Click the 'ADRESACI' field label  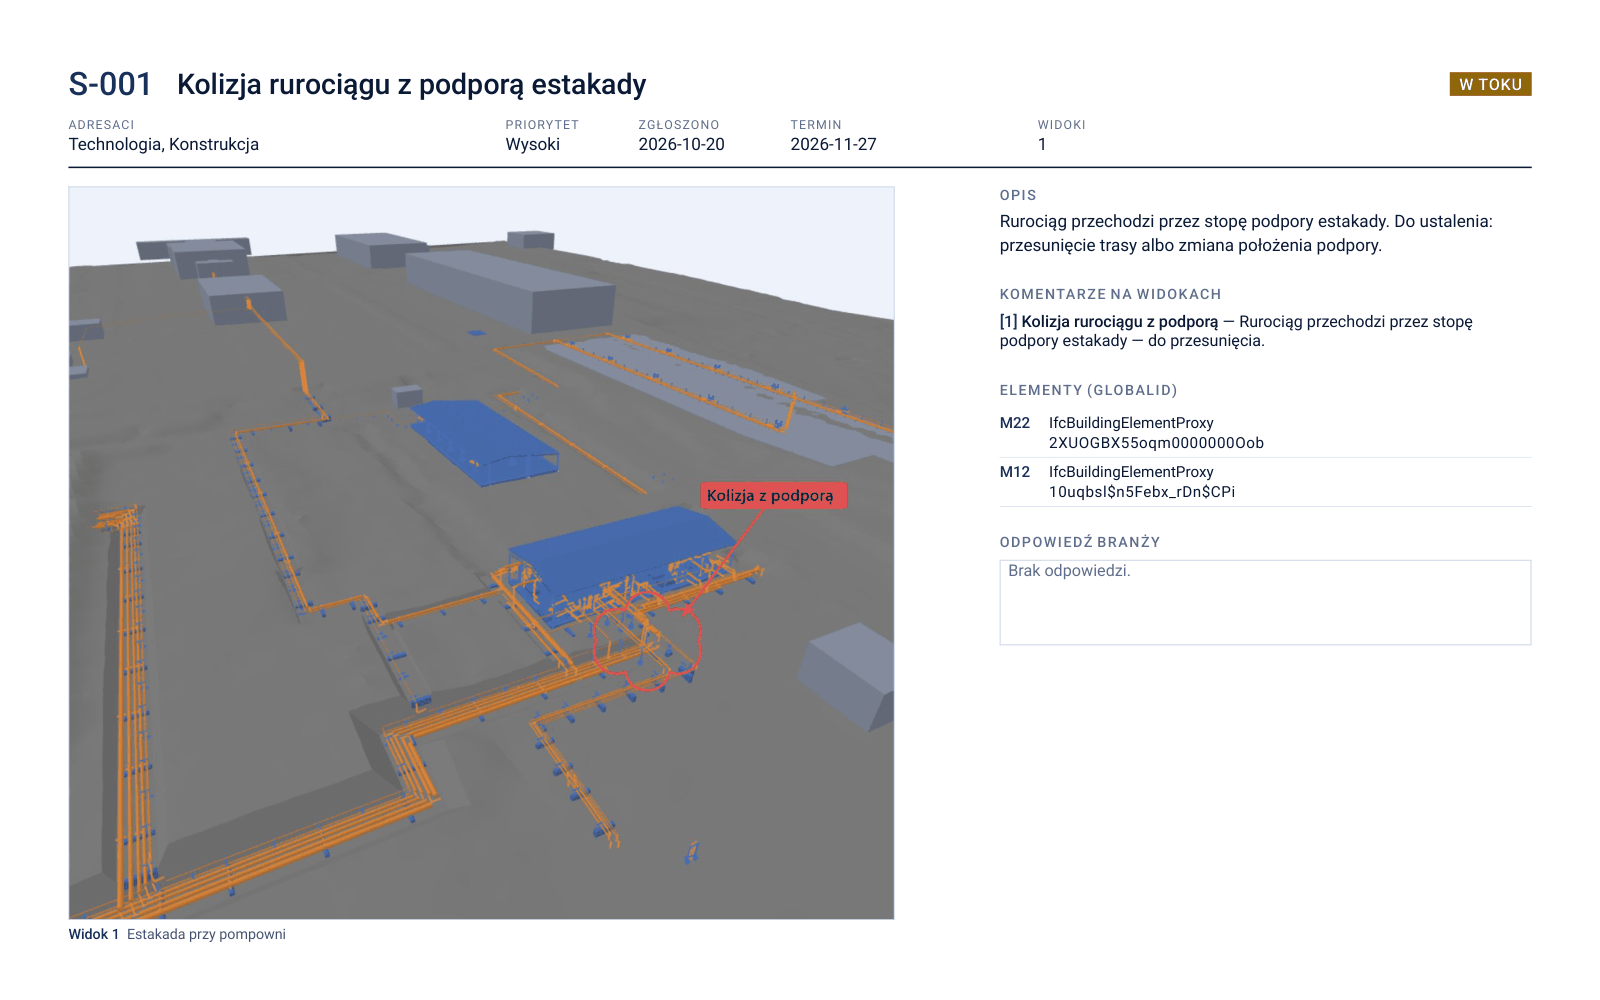coord(101,125)
